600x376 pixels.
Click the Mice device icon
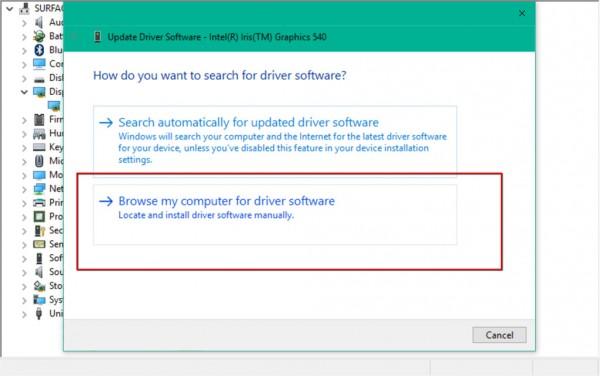[x=39, y=161]
